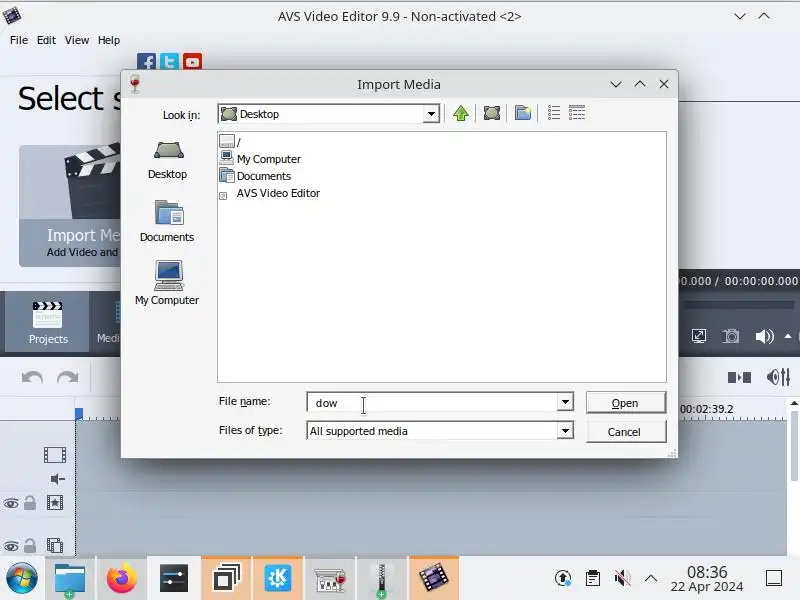800x600 pixels.
Task: Switch file view to details mode
Action: pos(577,113)
